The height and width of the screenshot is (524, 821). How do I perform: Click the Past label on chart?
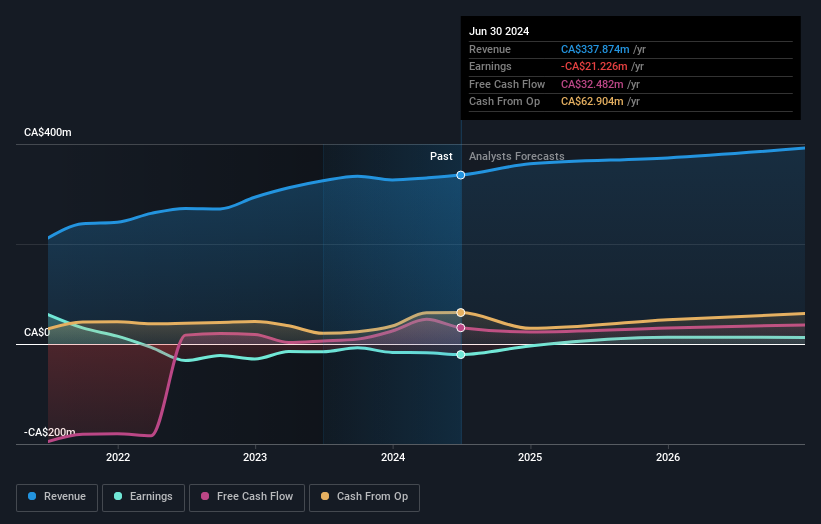(x=441, y=156)
